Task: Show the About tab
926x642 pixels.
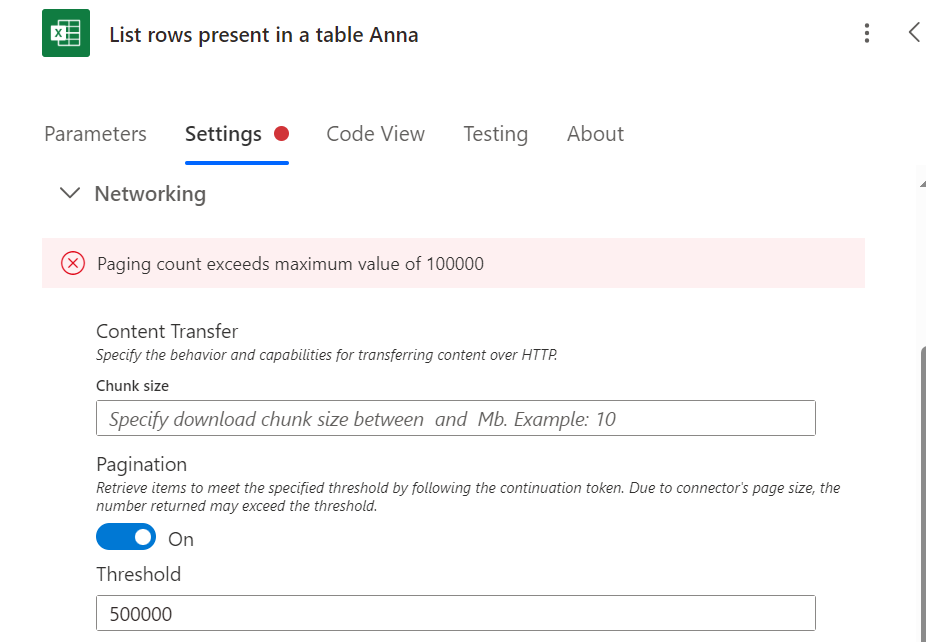Action: (595, 134)
